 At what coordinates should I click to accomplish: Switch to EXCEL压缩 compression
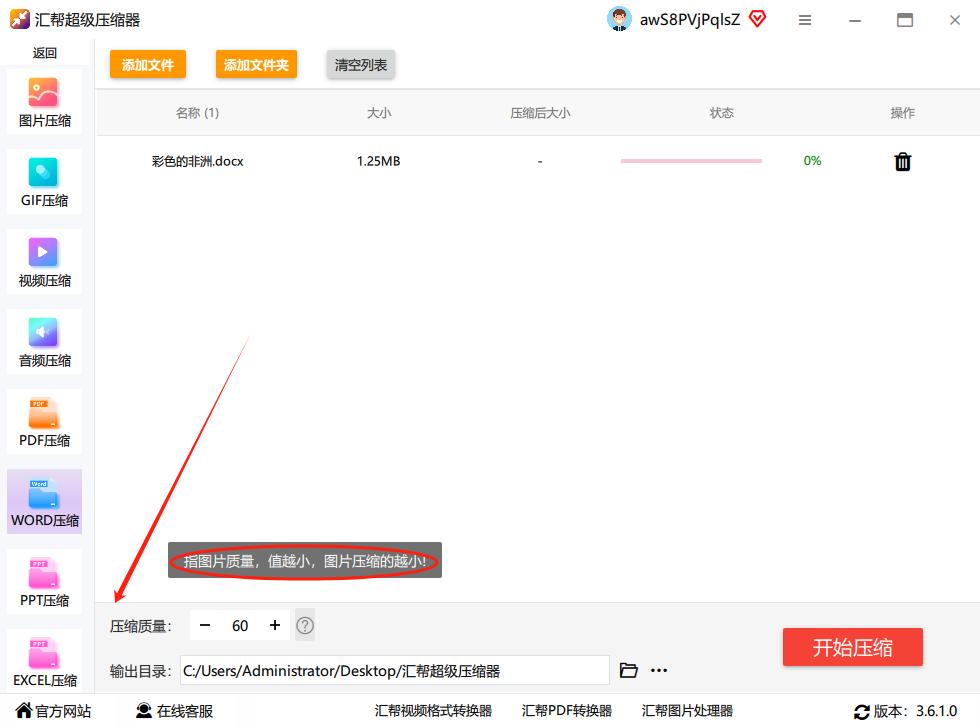pos(44,661)
